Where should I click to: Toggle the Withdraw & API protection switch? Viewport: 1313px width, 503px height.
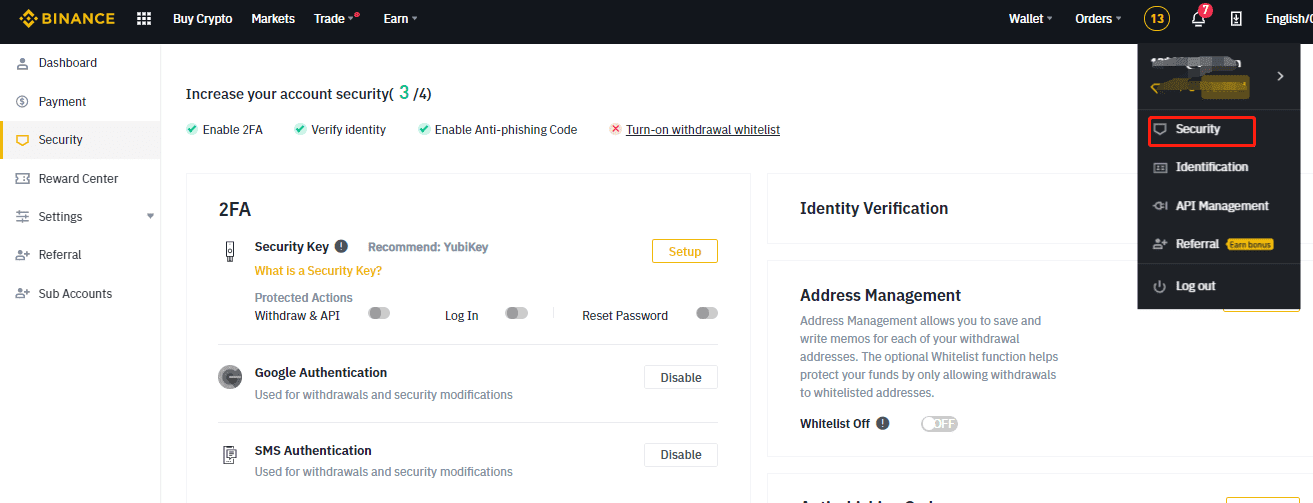(379, 313)
